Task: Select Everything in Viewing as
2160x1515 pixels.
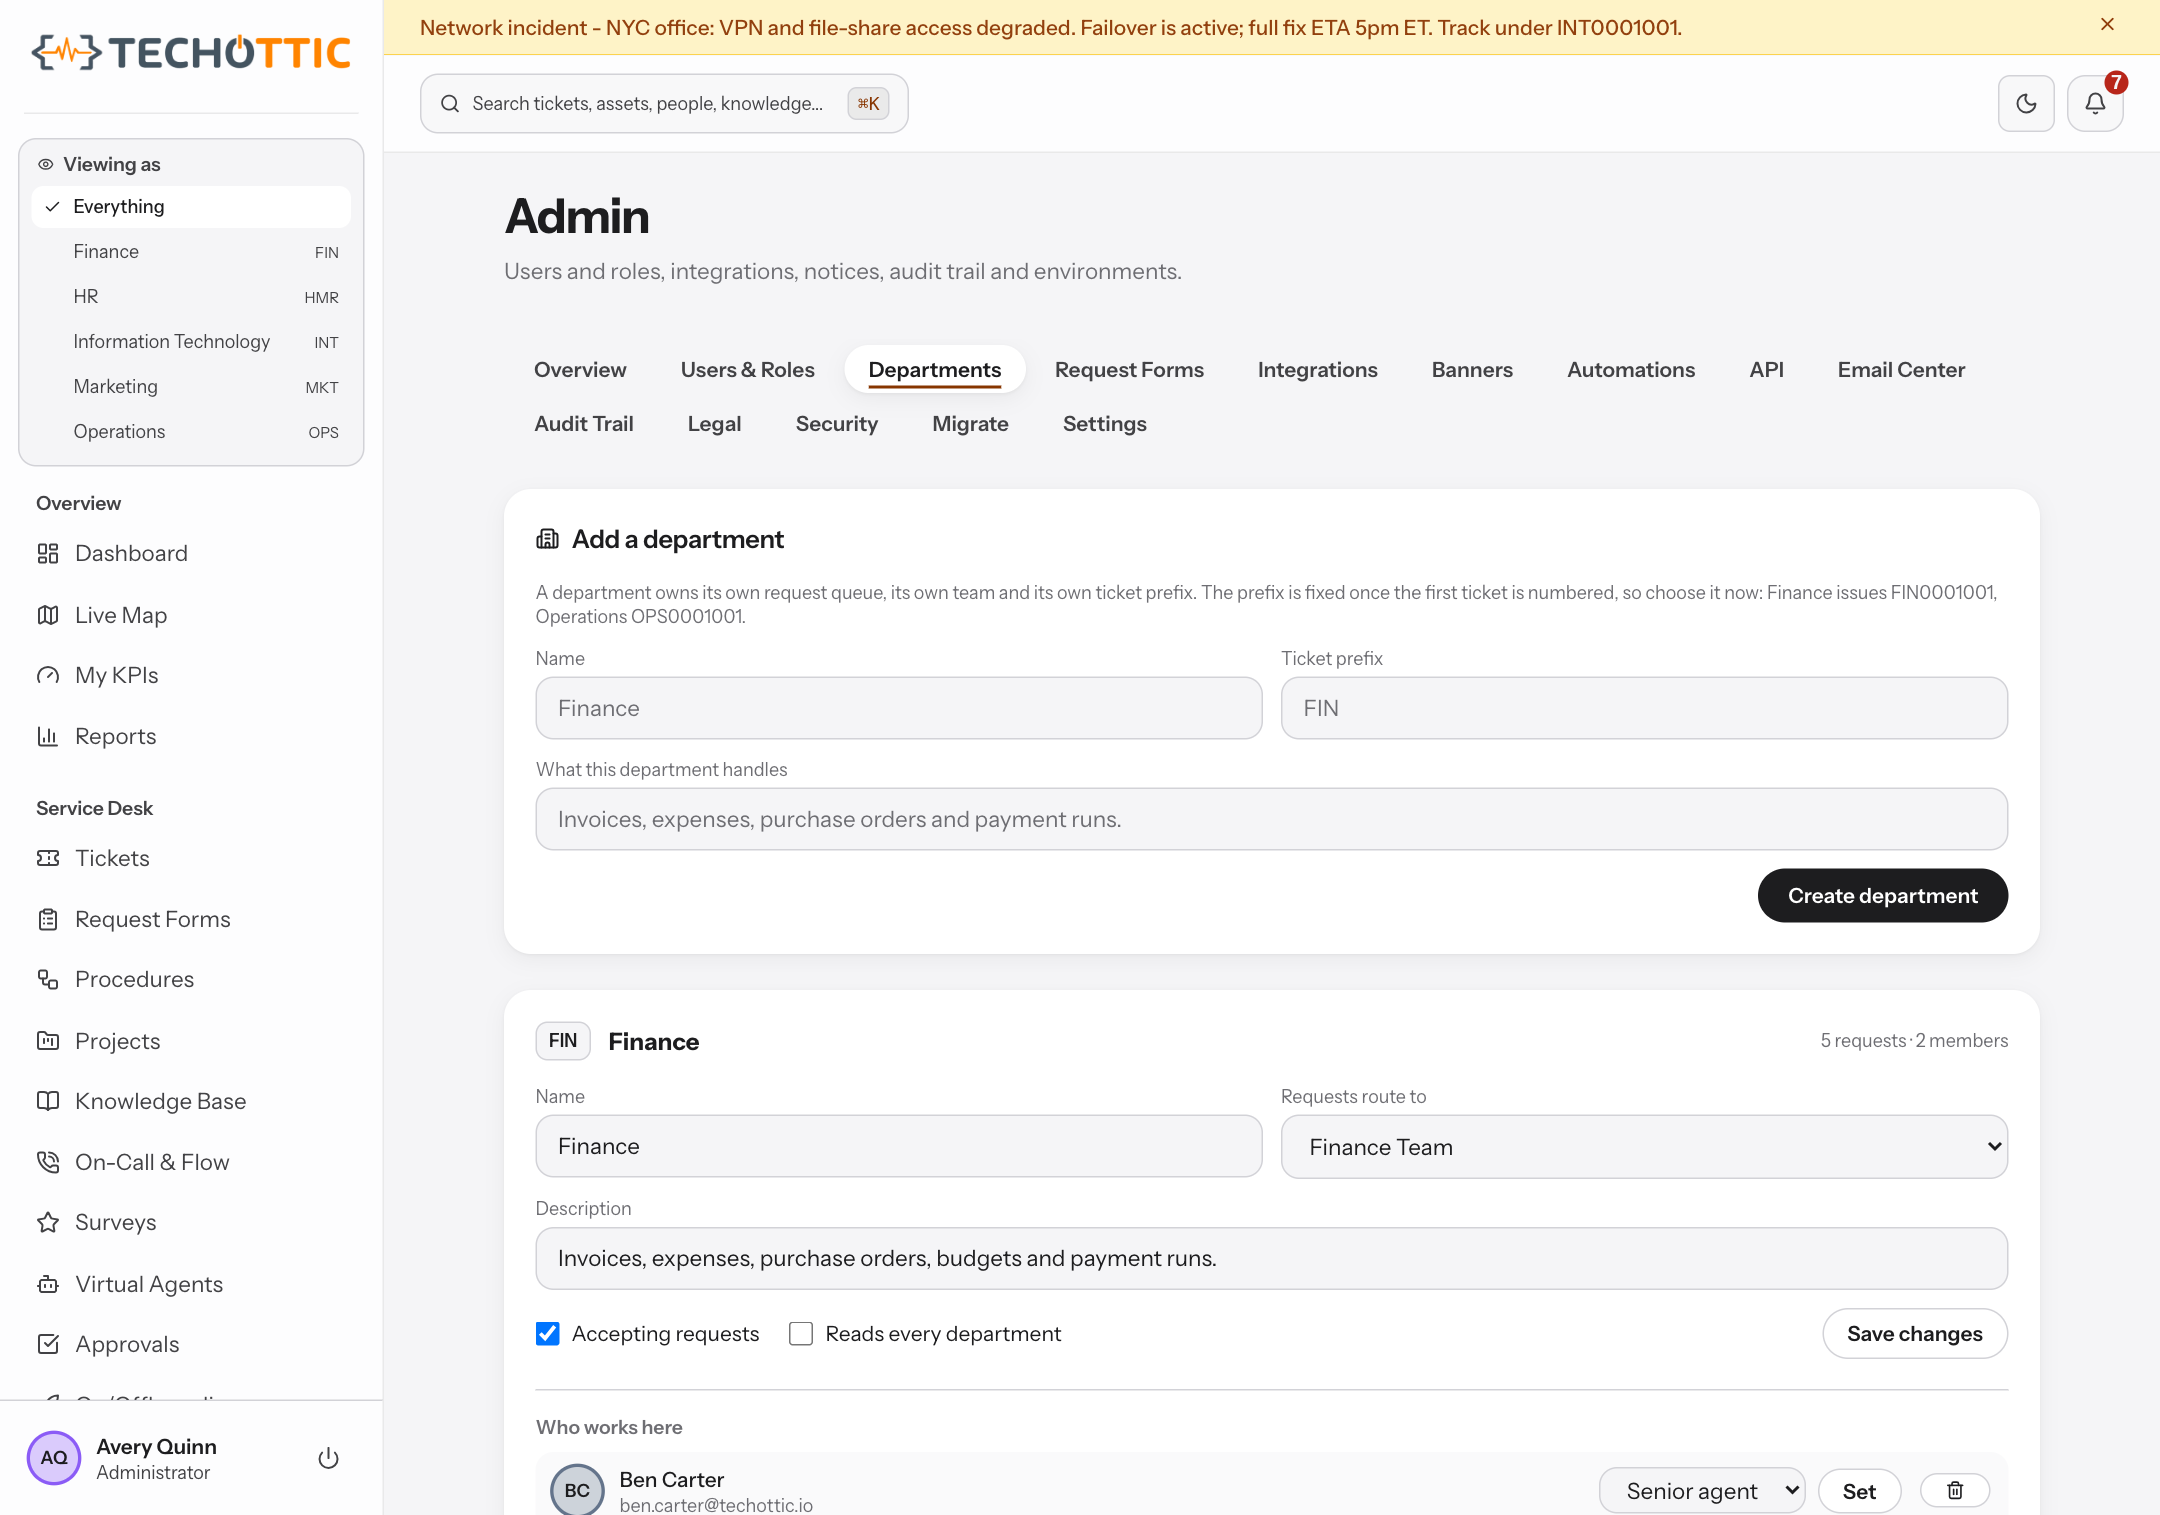Action: (x=191, y=207)
